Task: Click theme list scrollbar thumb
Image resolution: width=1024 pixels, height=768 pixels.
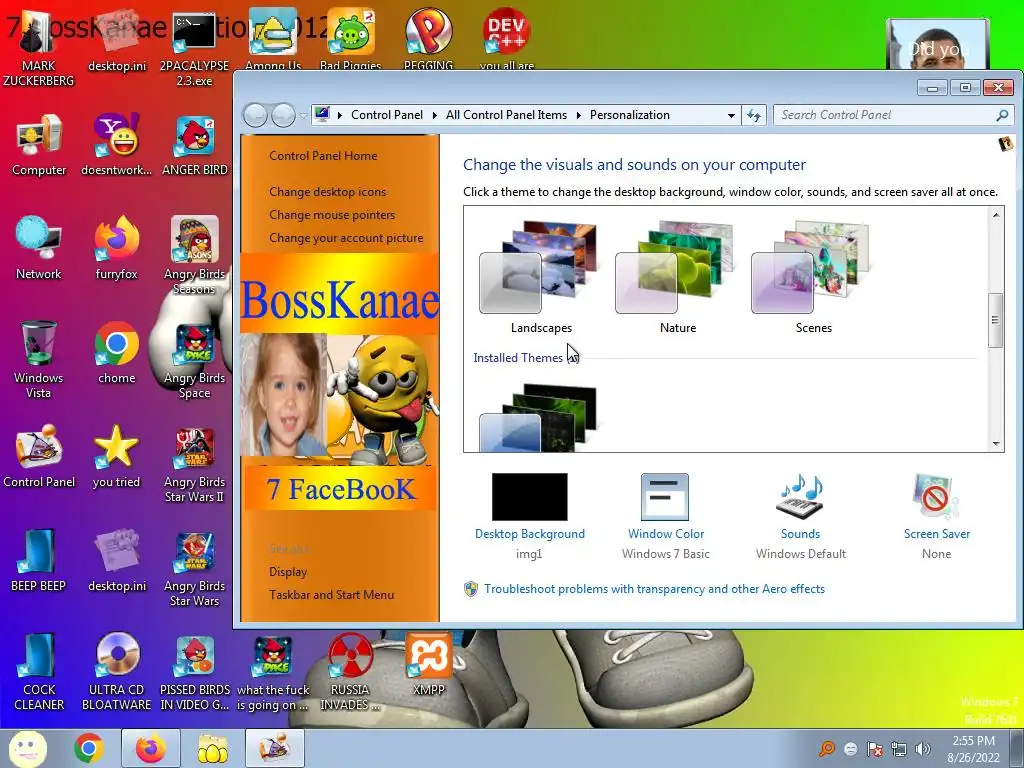Action: click(x=995, y=320)
